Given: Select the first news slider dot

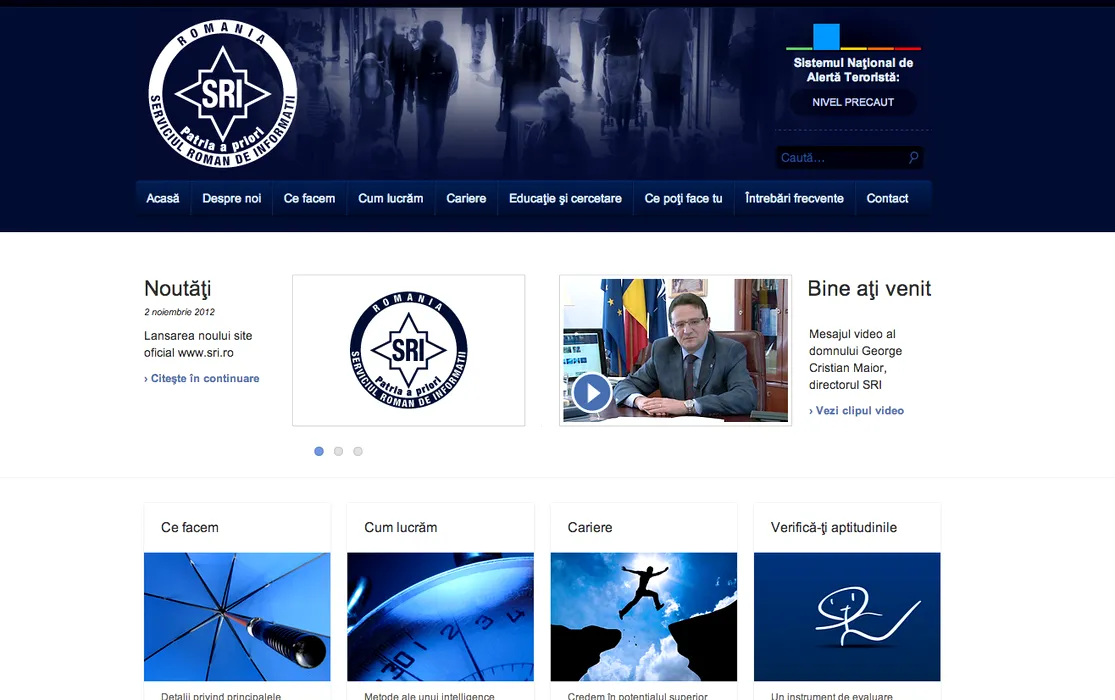Looking at the screenshot, I should [319, 451].
